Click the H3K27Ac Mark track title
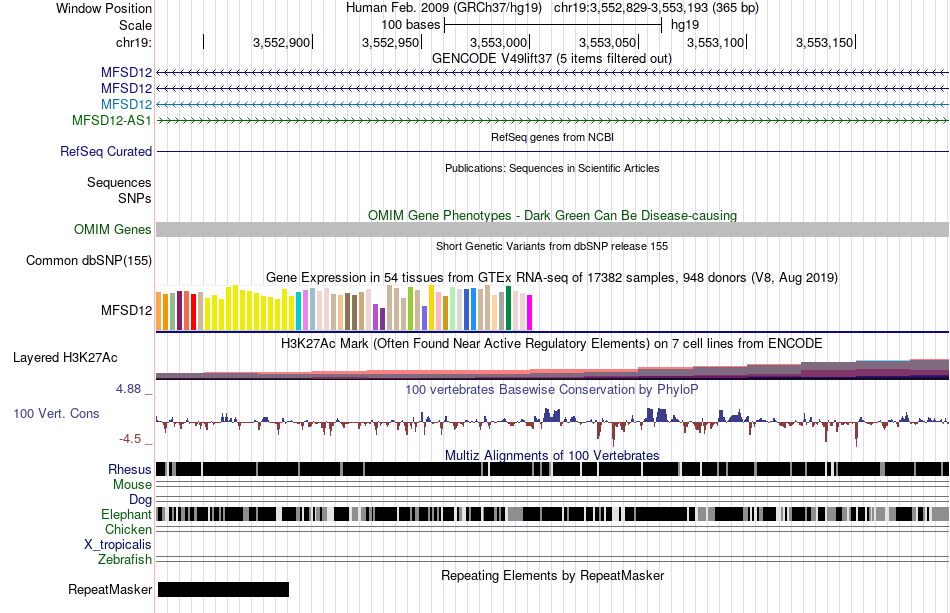 [x=552, y=343]
